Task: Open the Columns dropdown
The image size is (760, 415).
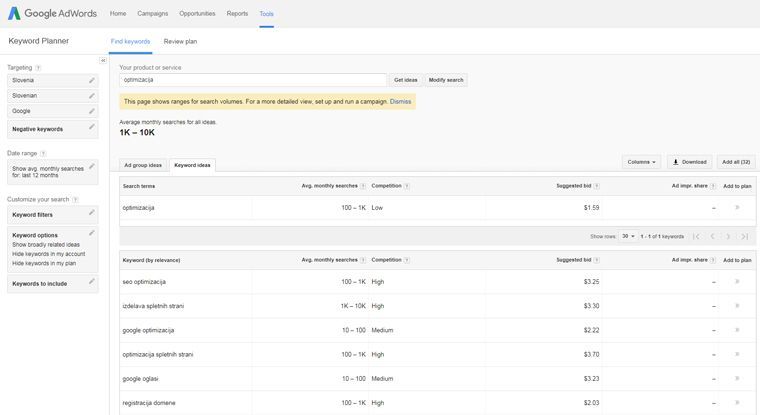Action: coord(641,162)
